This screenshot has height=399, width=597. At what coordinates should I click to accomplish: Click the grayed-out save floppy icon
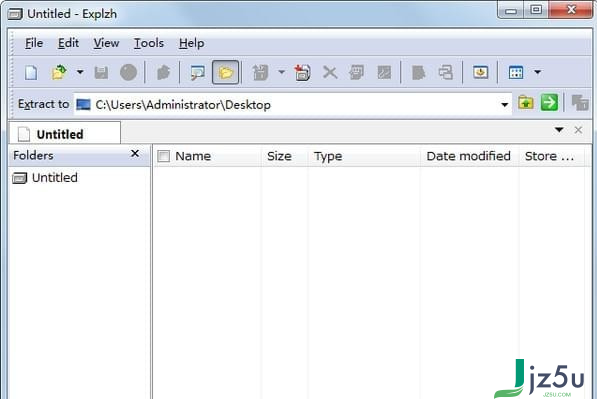101,72
